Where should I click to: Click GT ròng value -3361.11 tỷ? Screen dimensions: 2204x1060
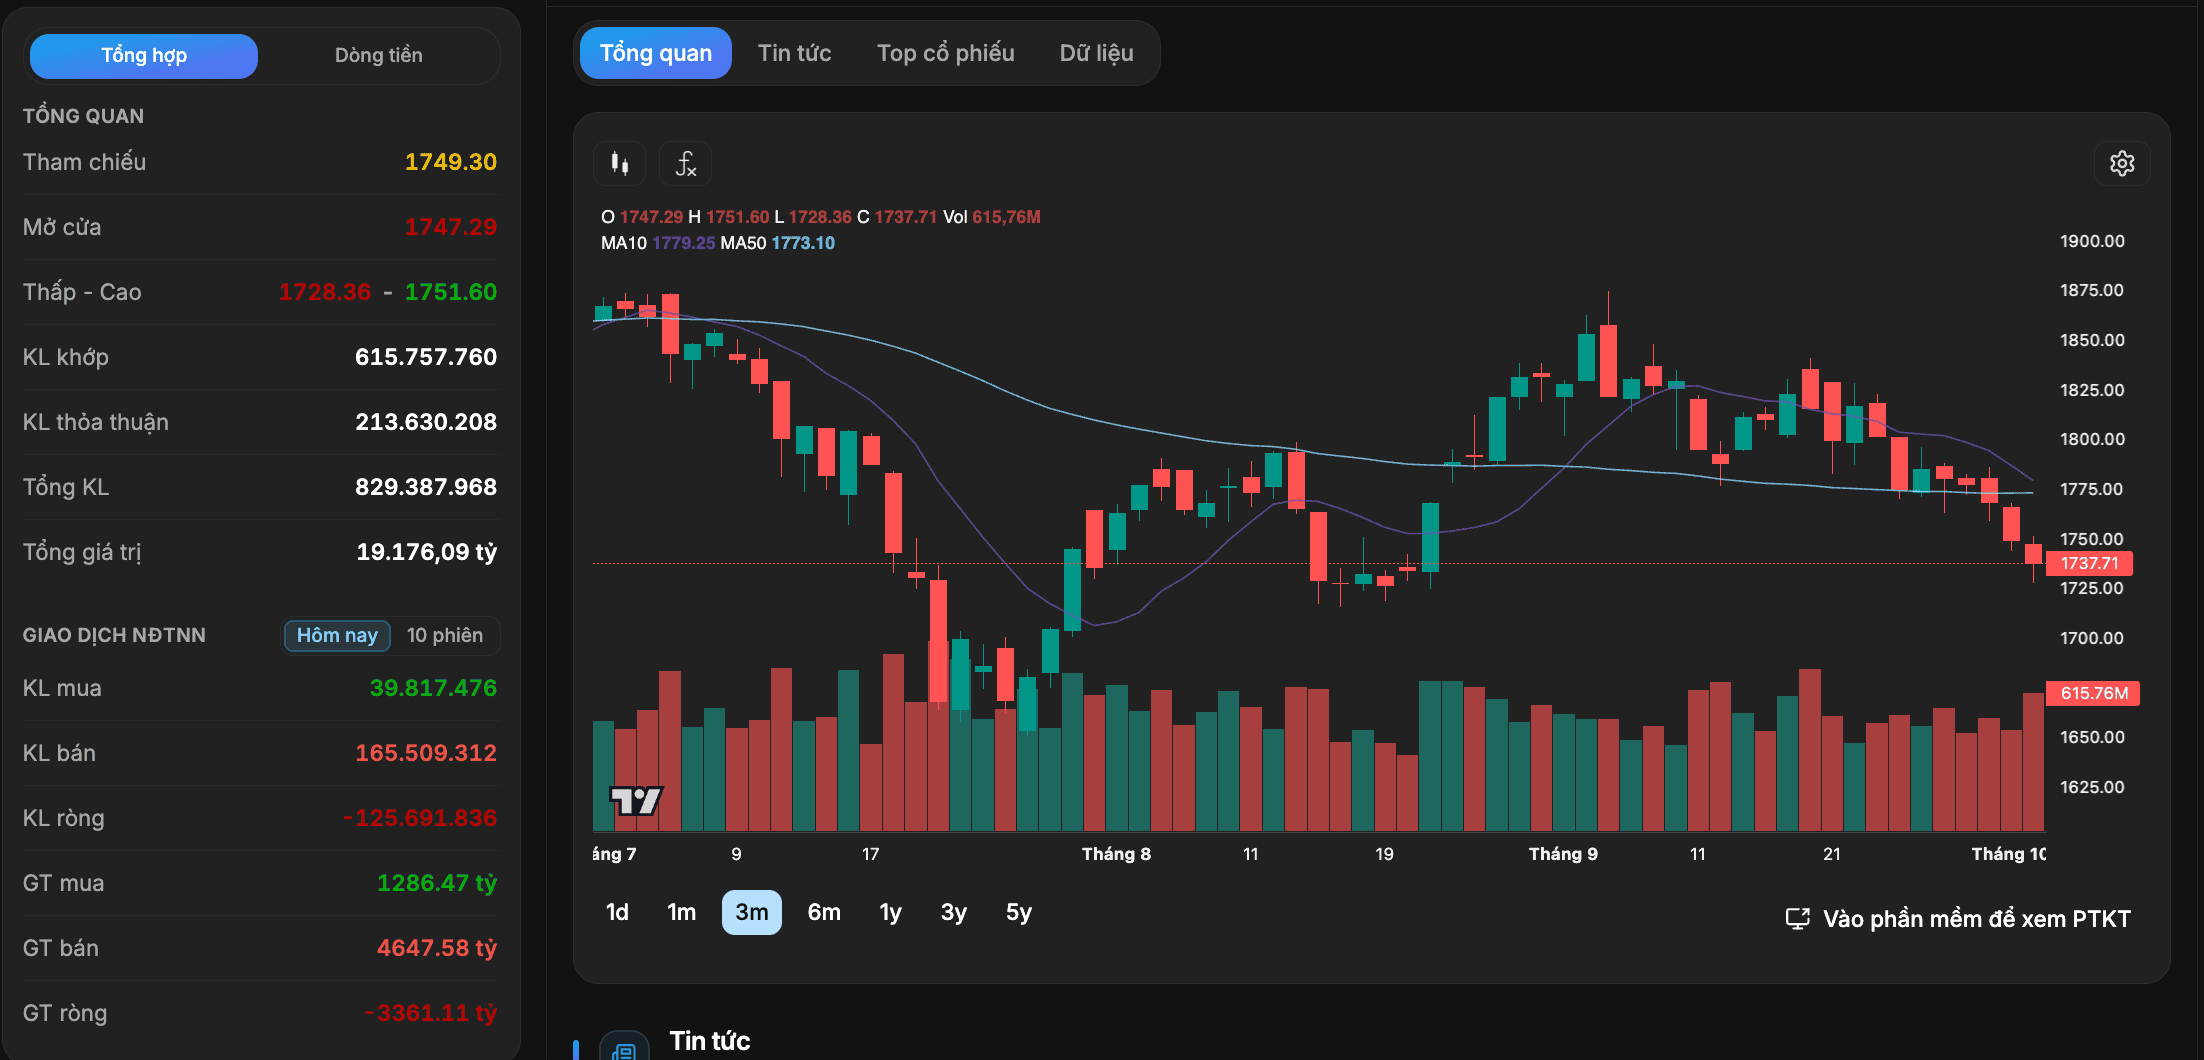tap(431, 1013)
